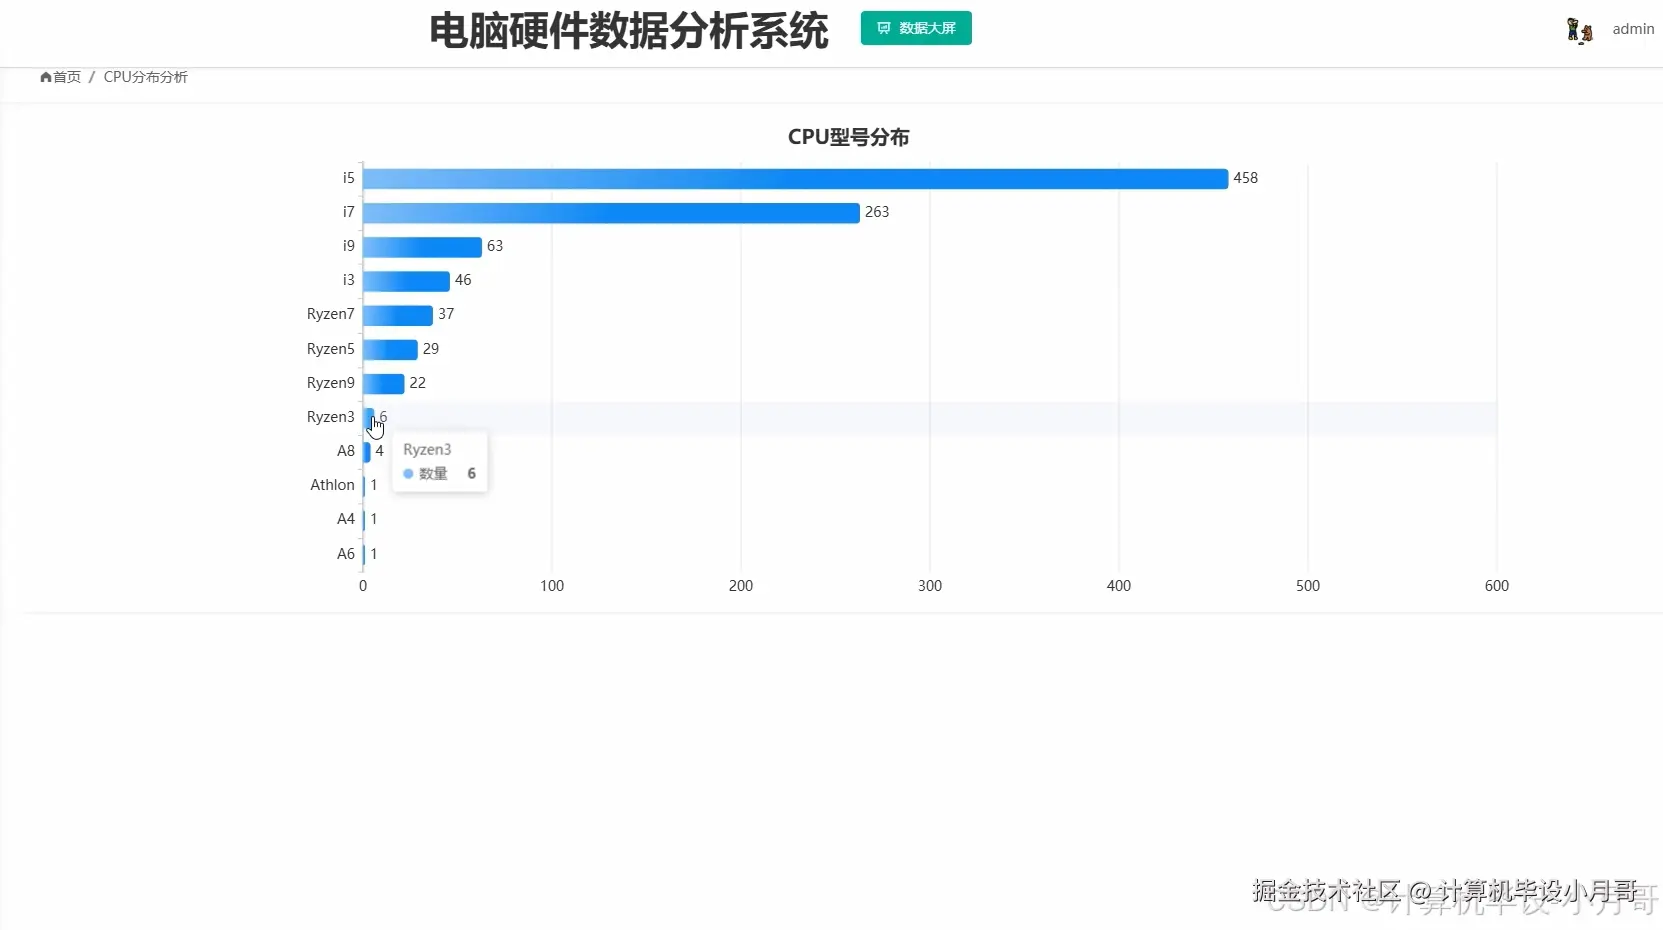Click the 数量 series dot in tooltip
Viewport: 1663px width, 930px height.
[408, 474]
